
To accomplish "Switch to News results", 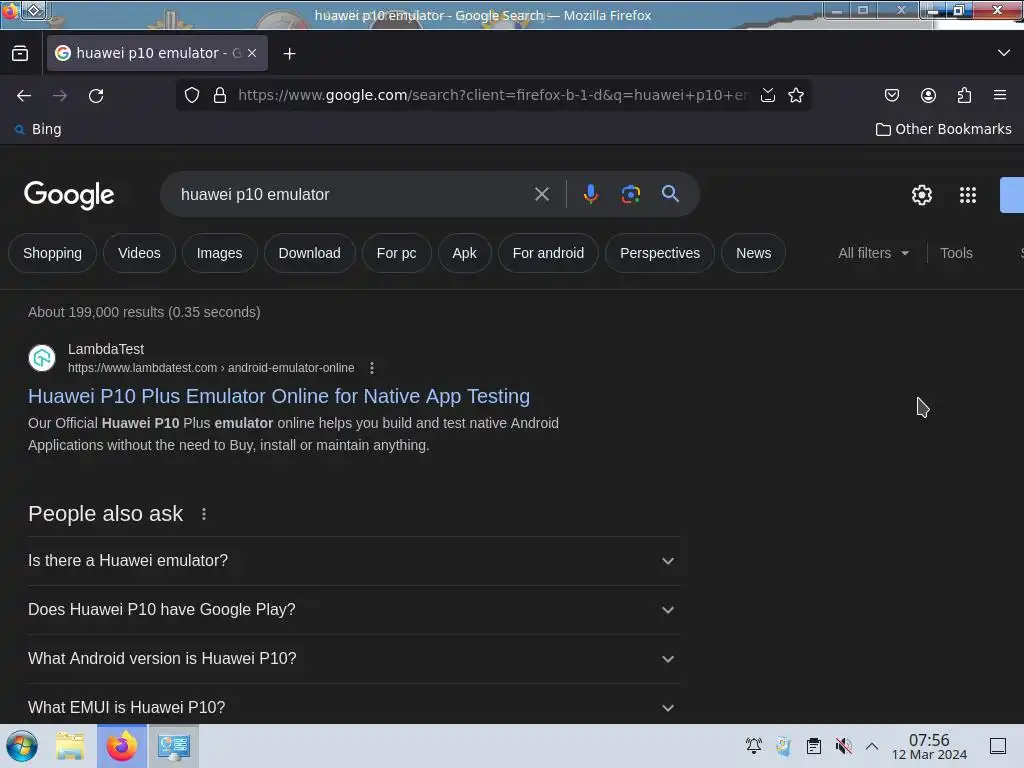I will pyautogui.click(x=754, y=253).
